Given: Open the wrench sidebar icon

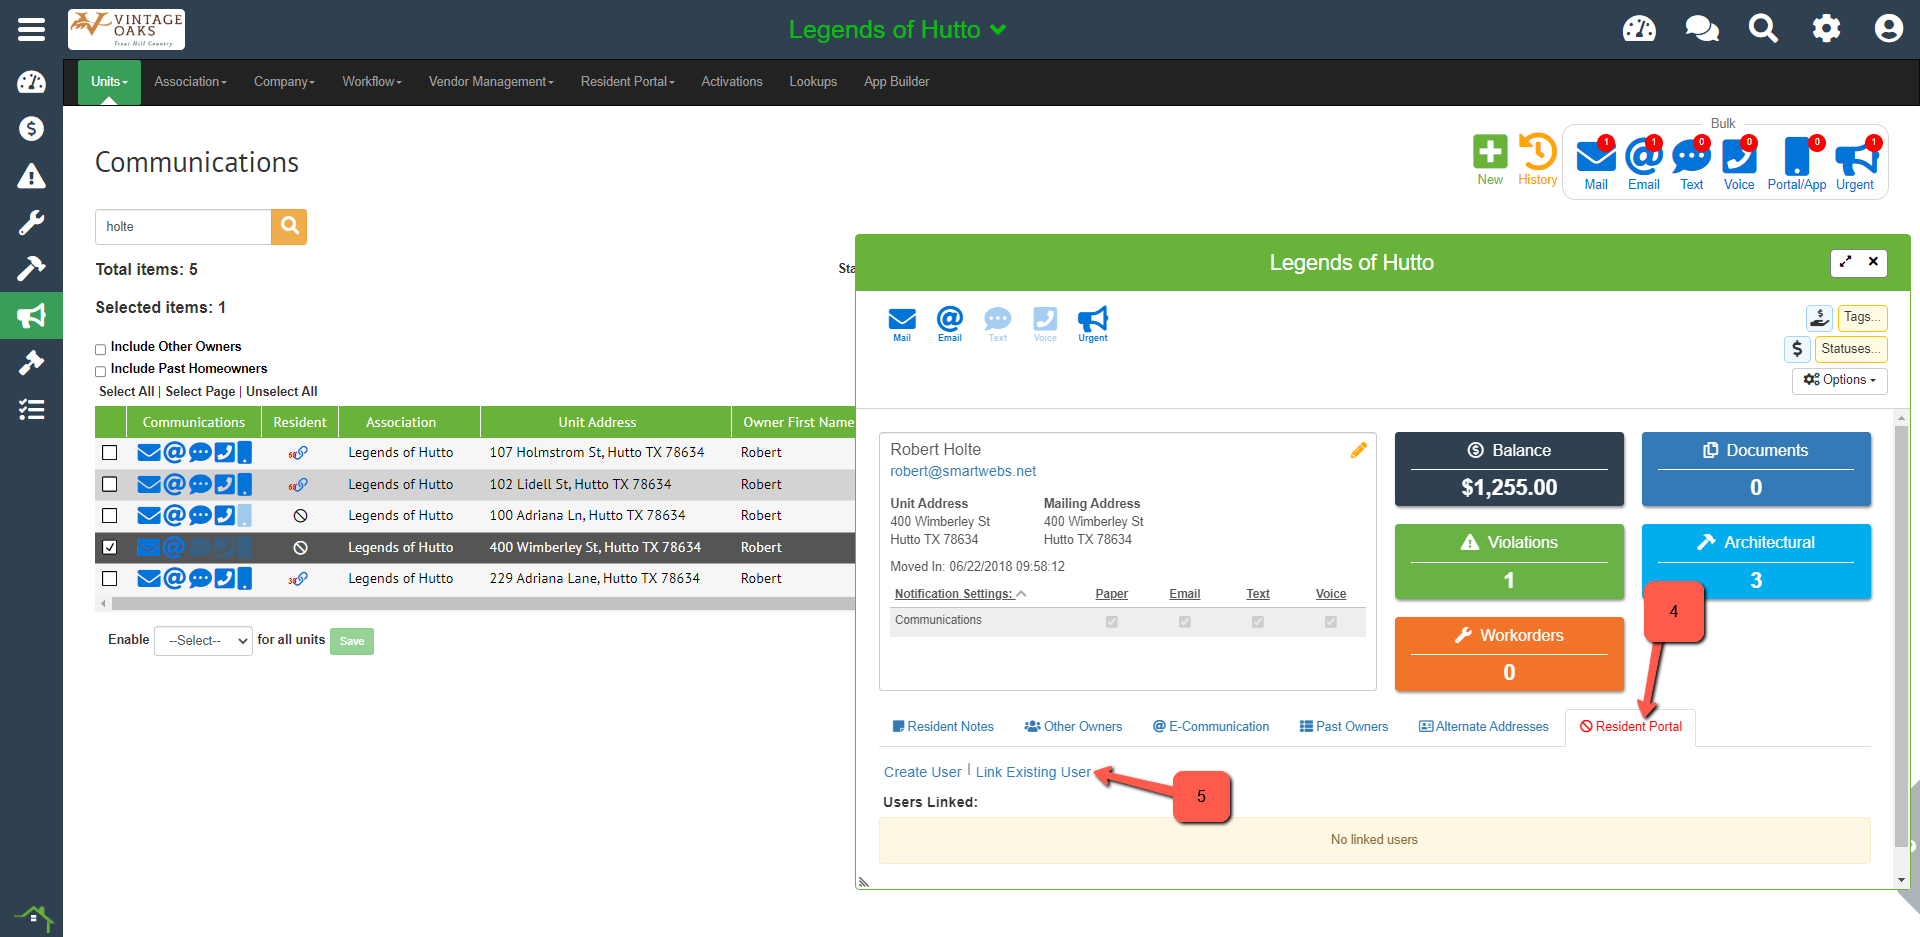Looking at the screenshot, I should [x=31, y=222].
